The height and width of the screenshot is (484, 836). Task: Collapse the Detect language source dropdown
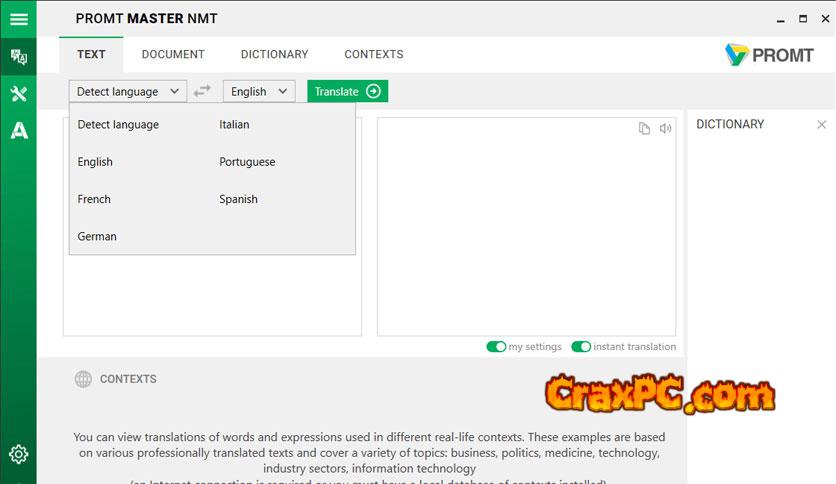[x=128, y=91]
